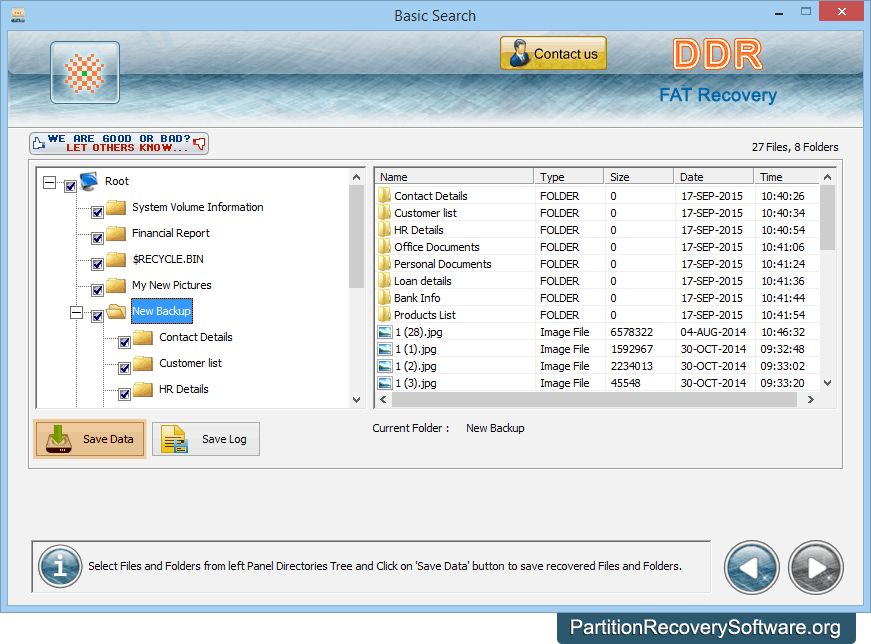Click the Root computer icon
The width and height of the screenshot is (871, 644).
coord(89,181)
